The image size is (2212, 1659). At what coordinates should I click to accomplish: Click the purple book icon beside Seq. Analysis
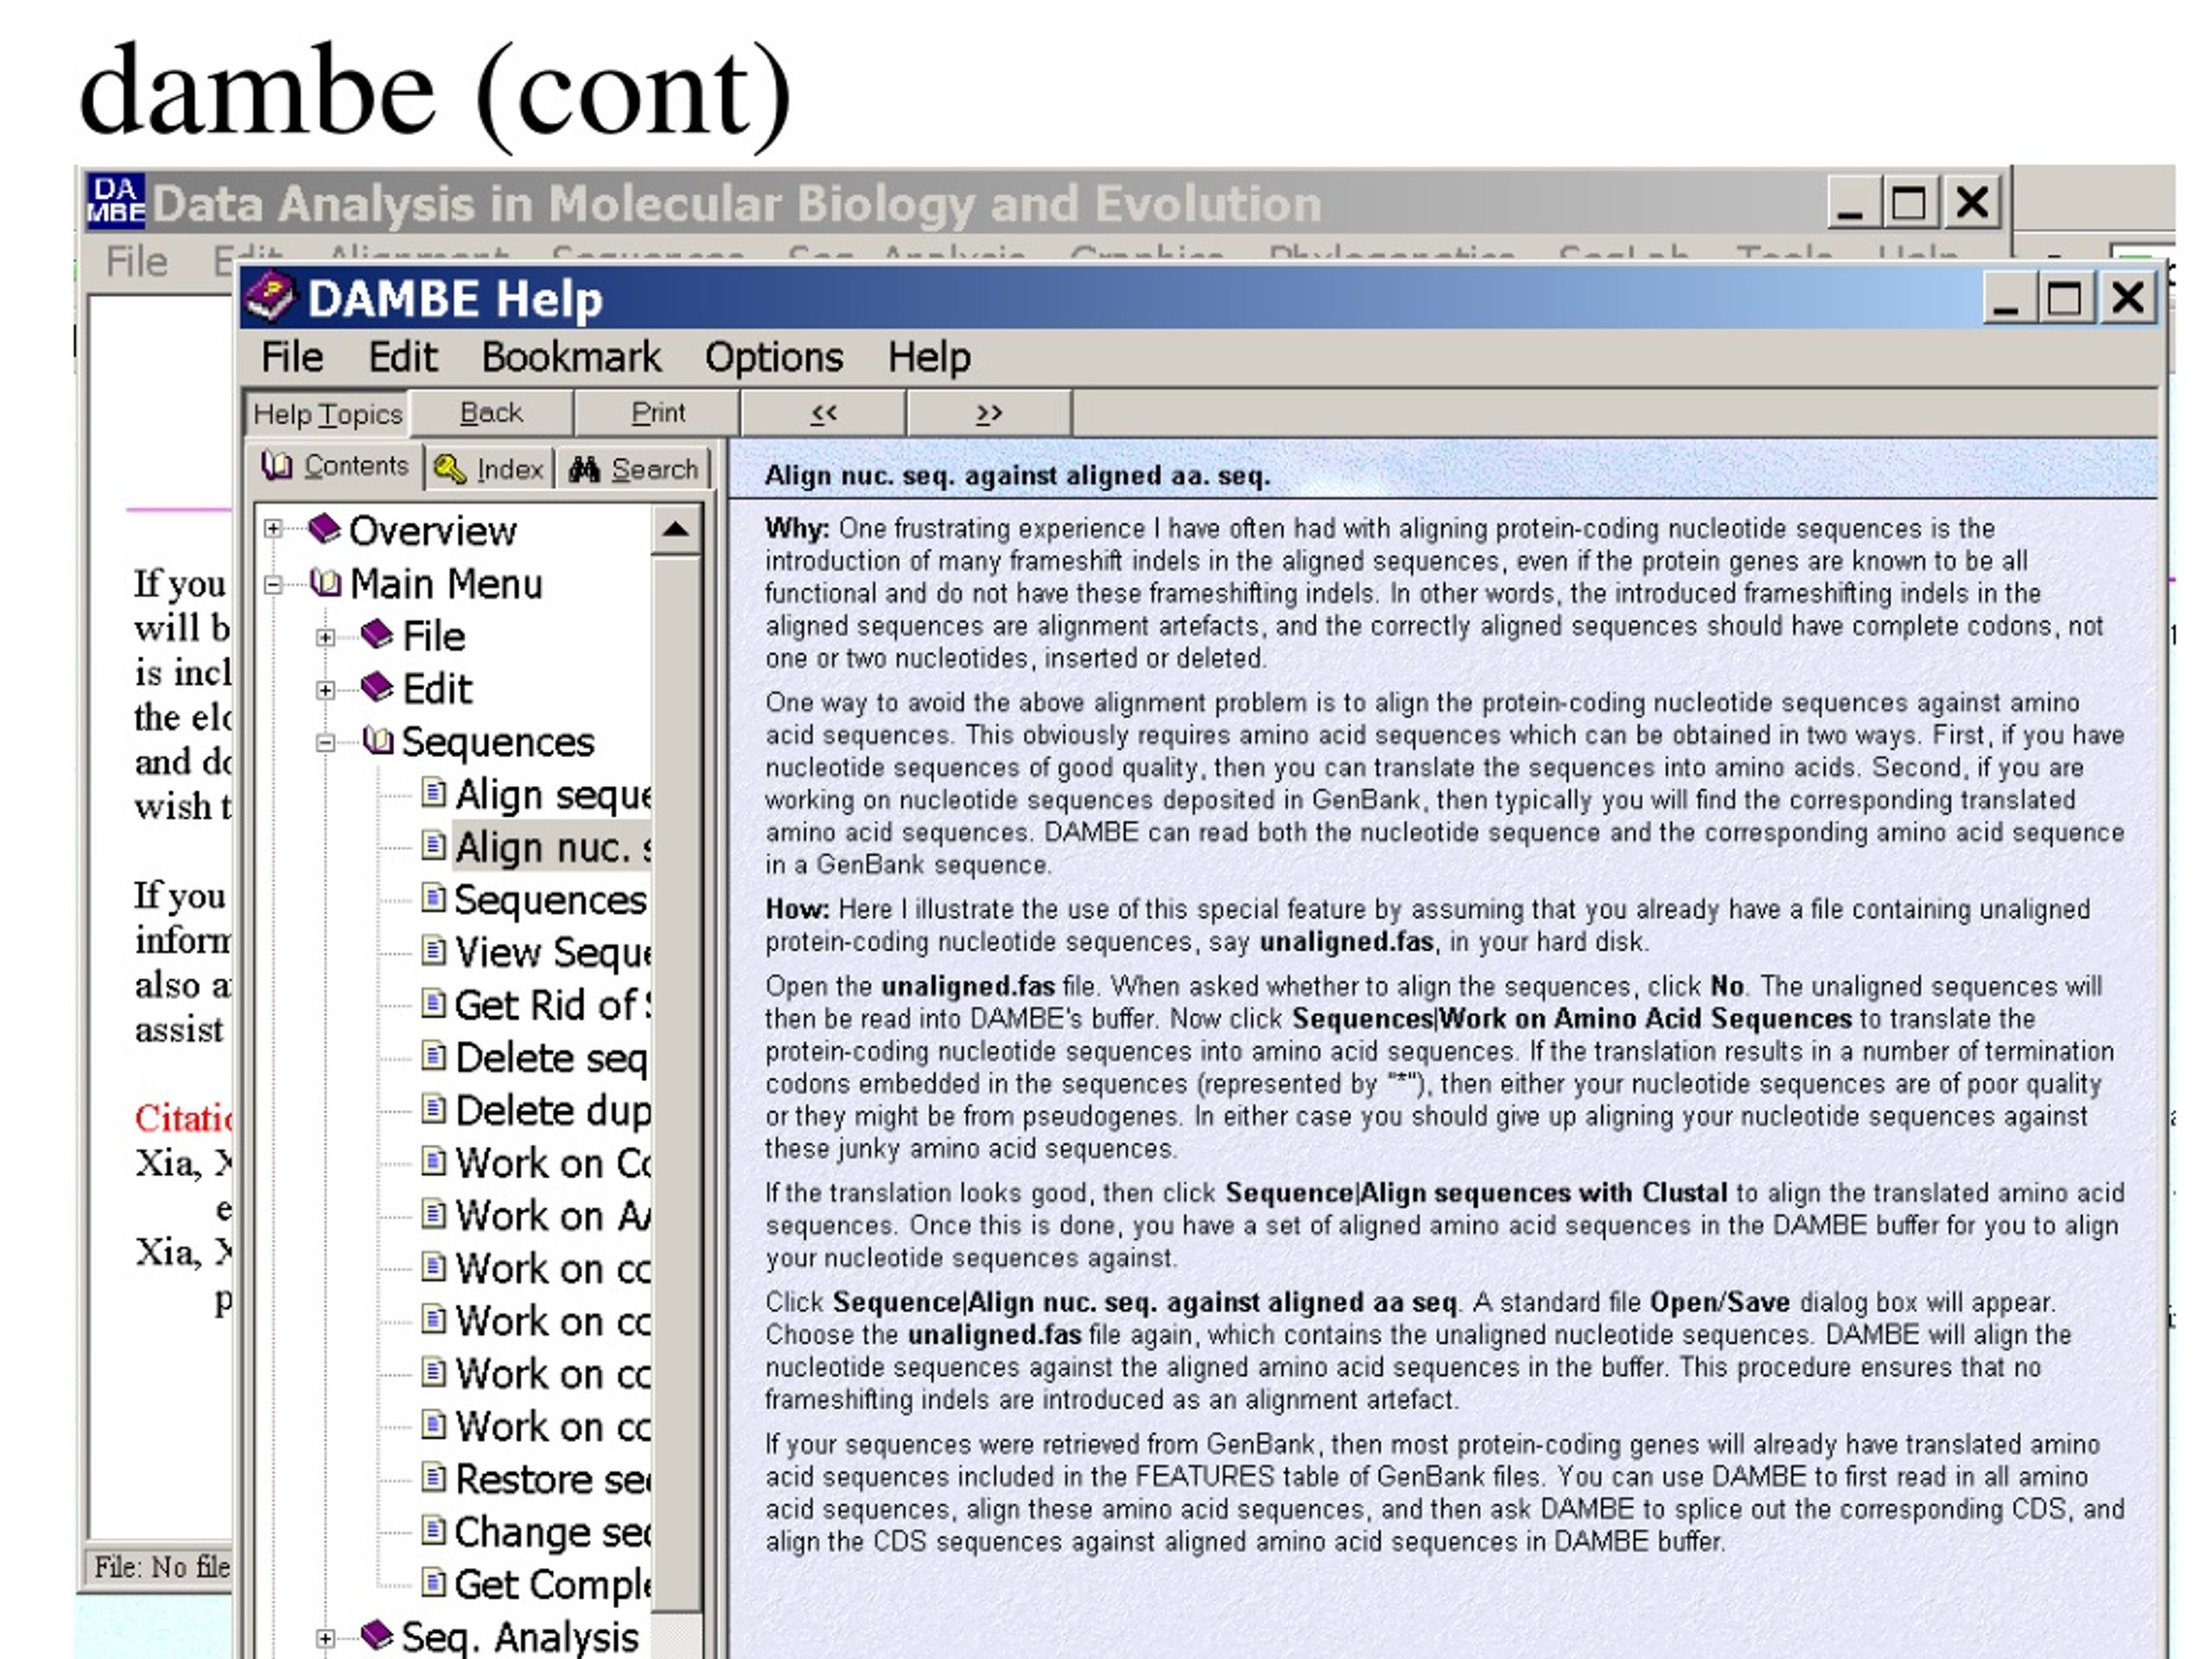pyautogui.click(x=377, y=1635)
